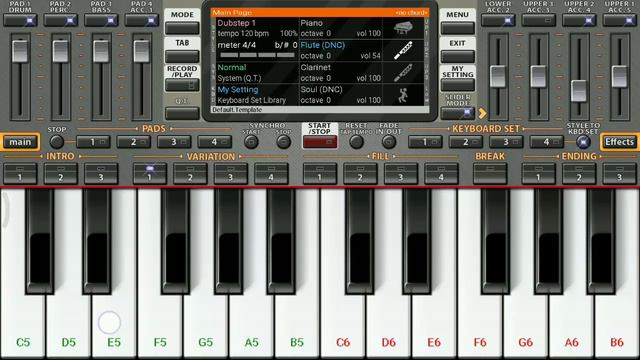
Task: Toggle the UPPER 1 ACC.5 mute button
Action: pos(619,20)
